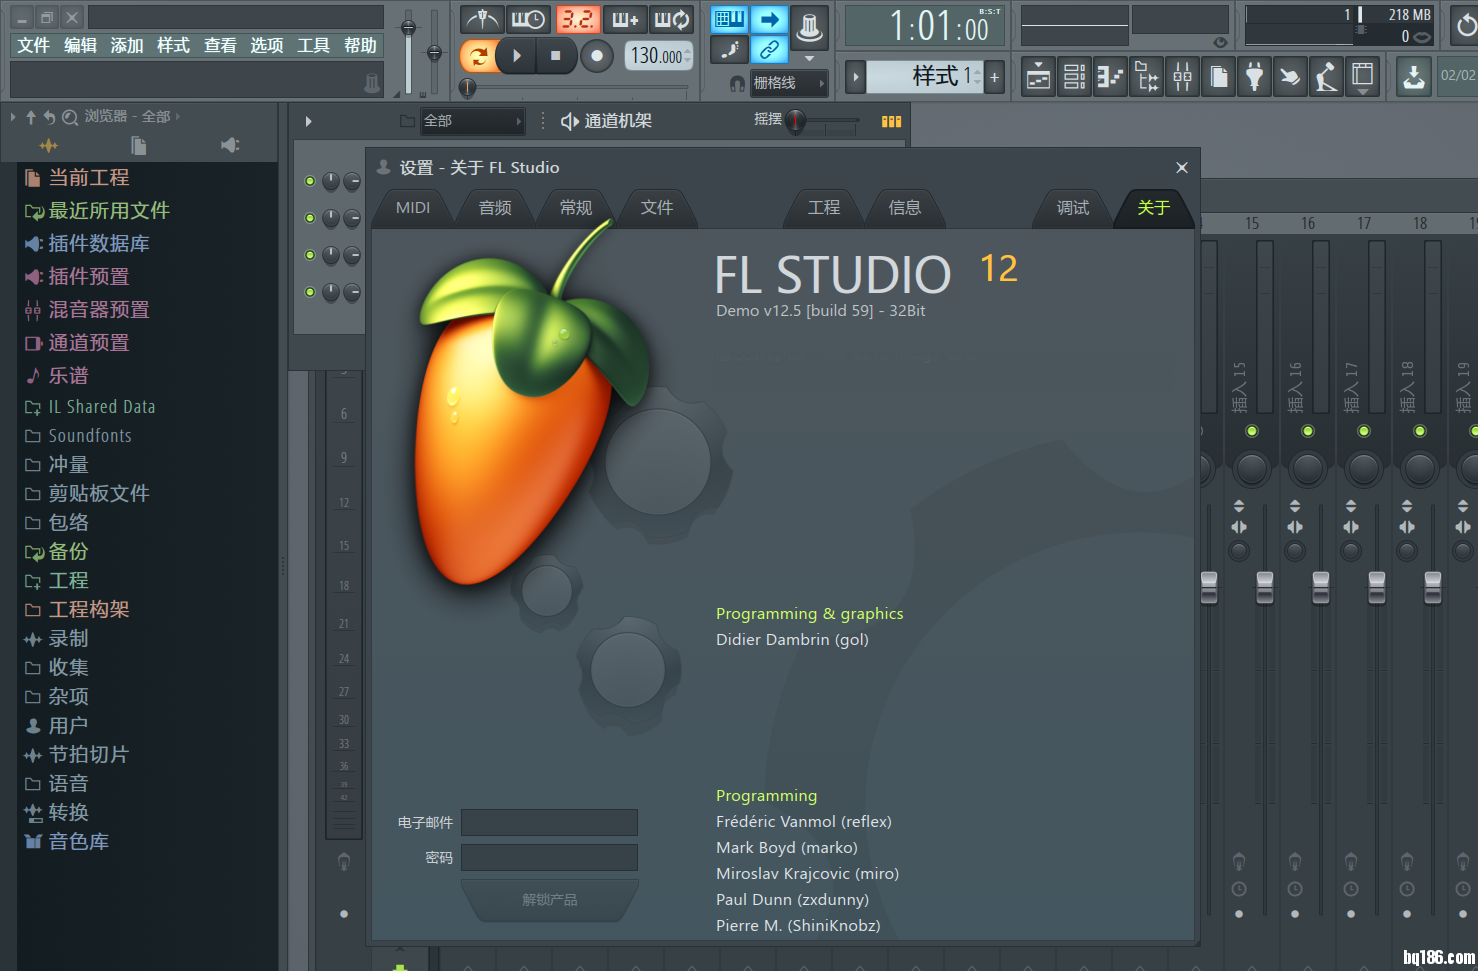Click the save project download icon
Image resolution: width=1478 pixels, height=971 pixels.
pyautogui.click(x=1414, y=76)
